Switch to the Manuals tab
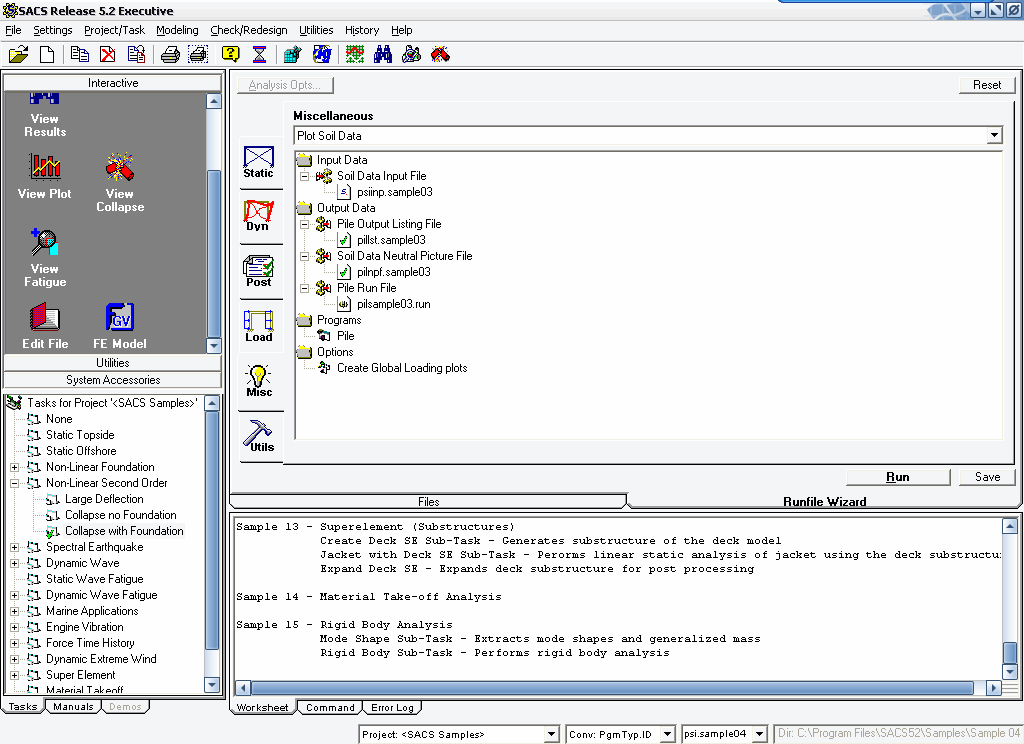The height and width of the screenshot is (744, 1024). (x=73, y=707)
